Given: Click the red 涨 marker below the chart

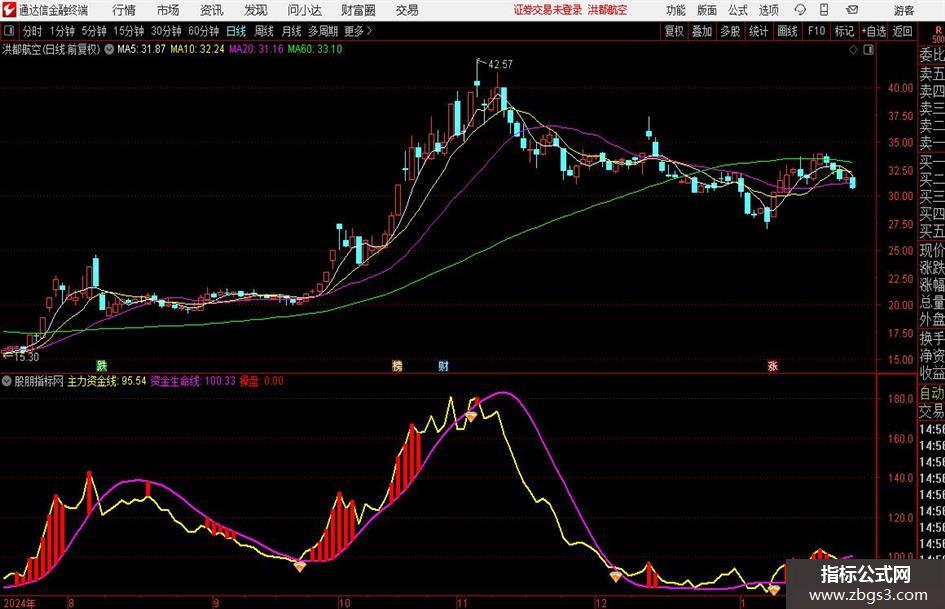Looking at the screenshot, I should 773,365.
